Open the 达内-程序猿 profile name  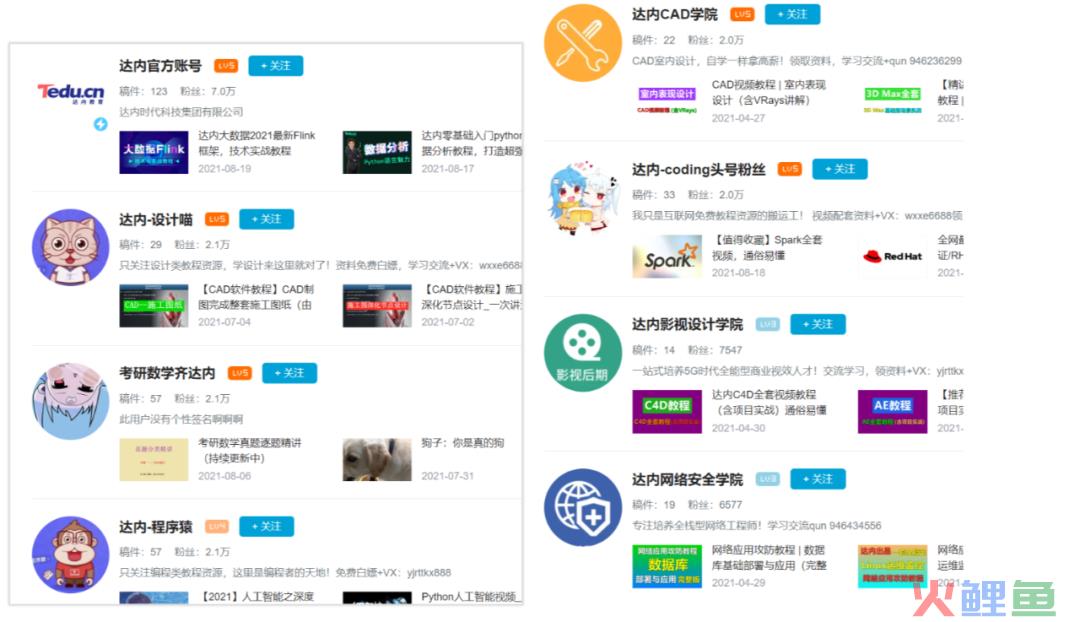156,526
